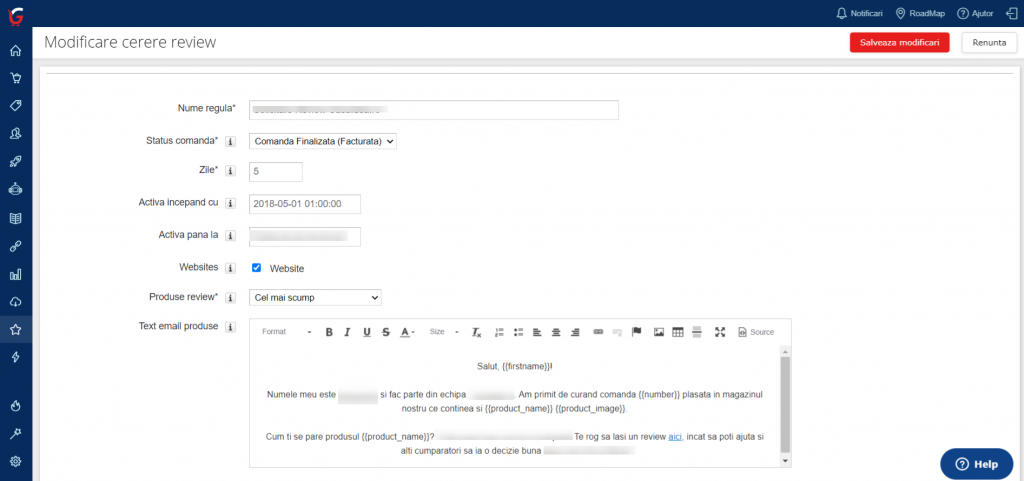Maximize the editor with the fullscreen icon
This screenshot has height=481, width=1024.
[720, 332]
